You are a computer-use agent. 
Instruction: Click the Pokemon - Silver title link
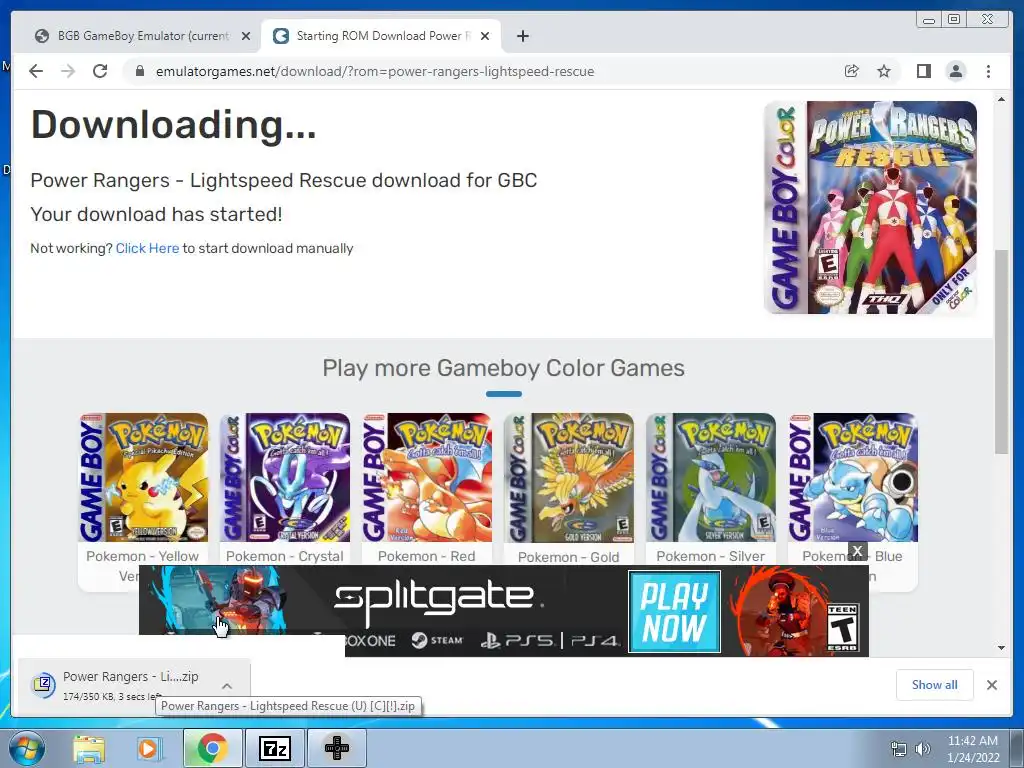click(711, 556)
